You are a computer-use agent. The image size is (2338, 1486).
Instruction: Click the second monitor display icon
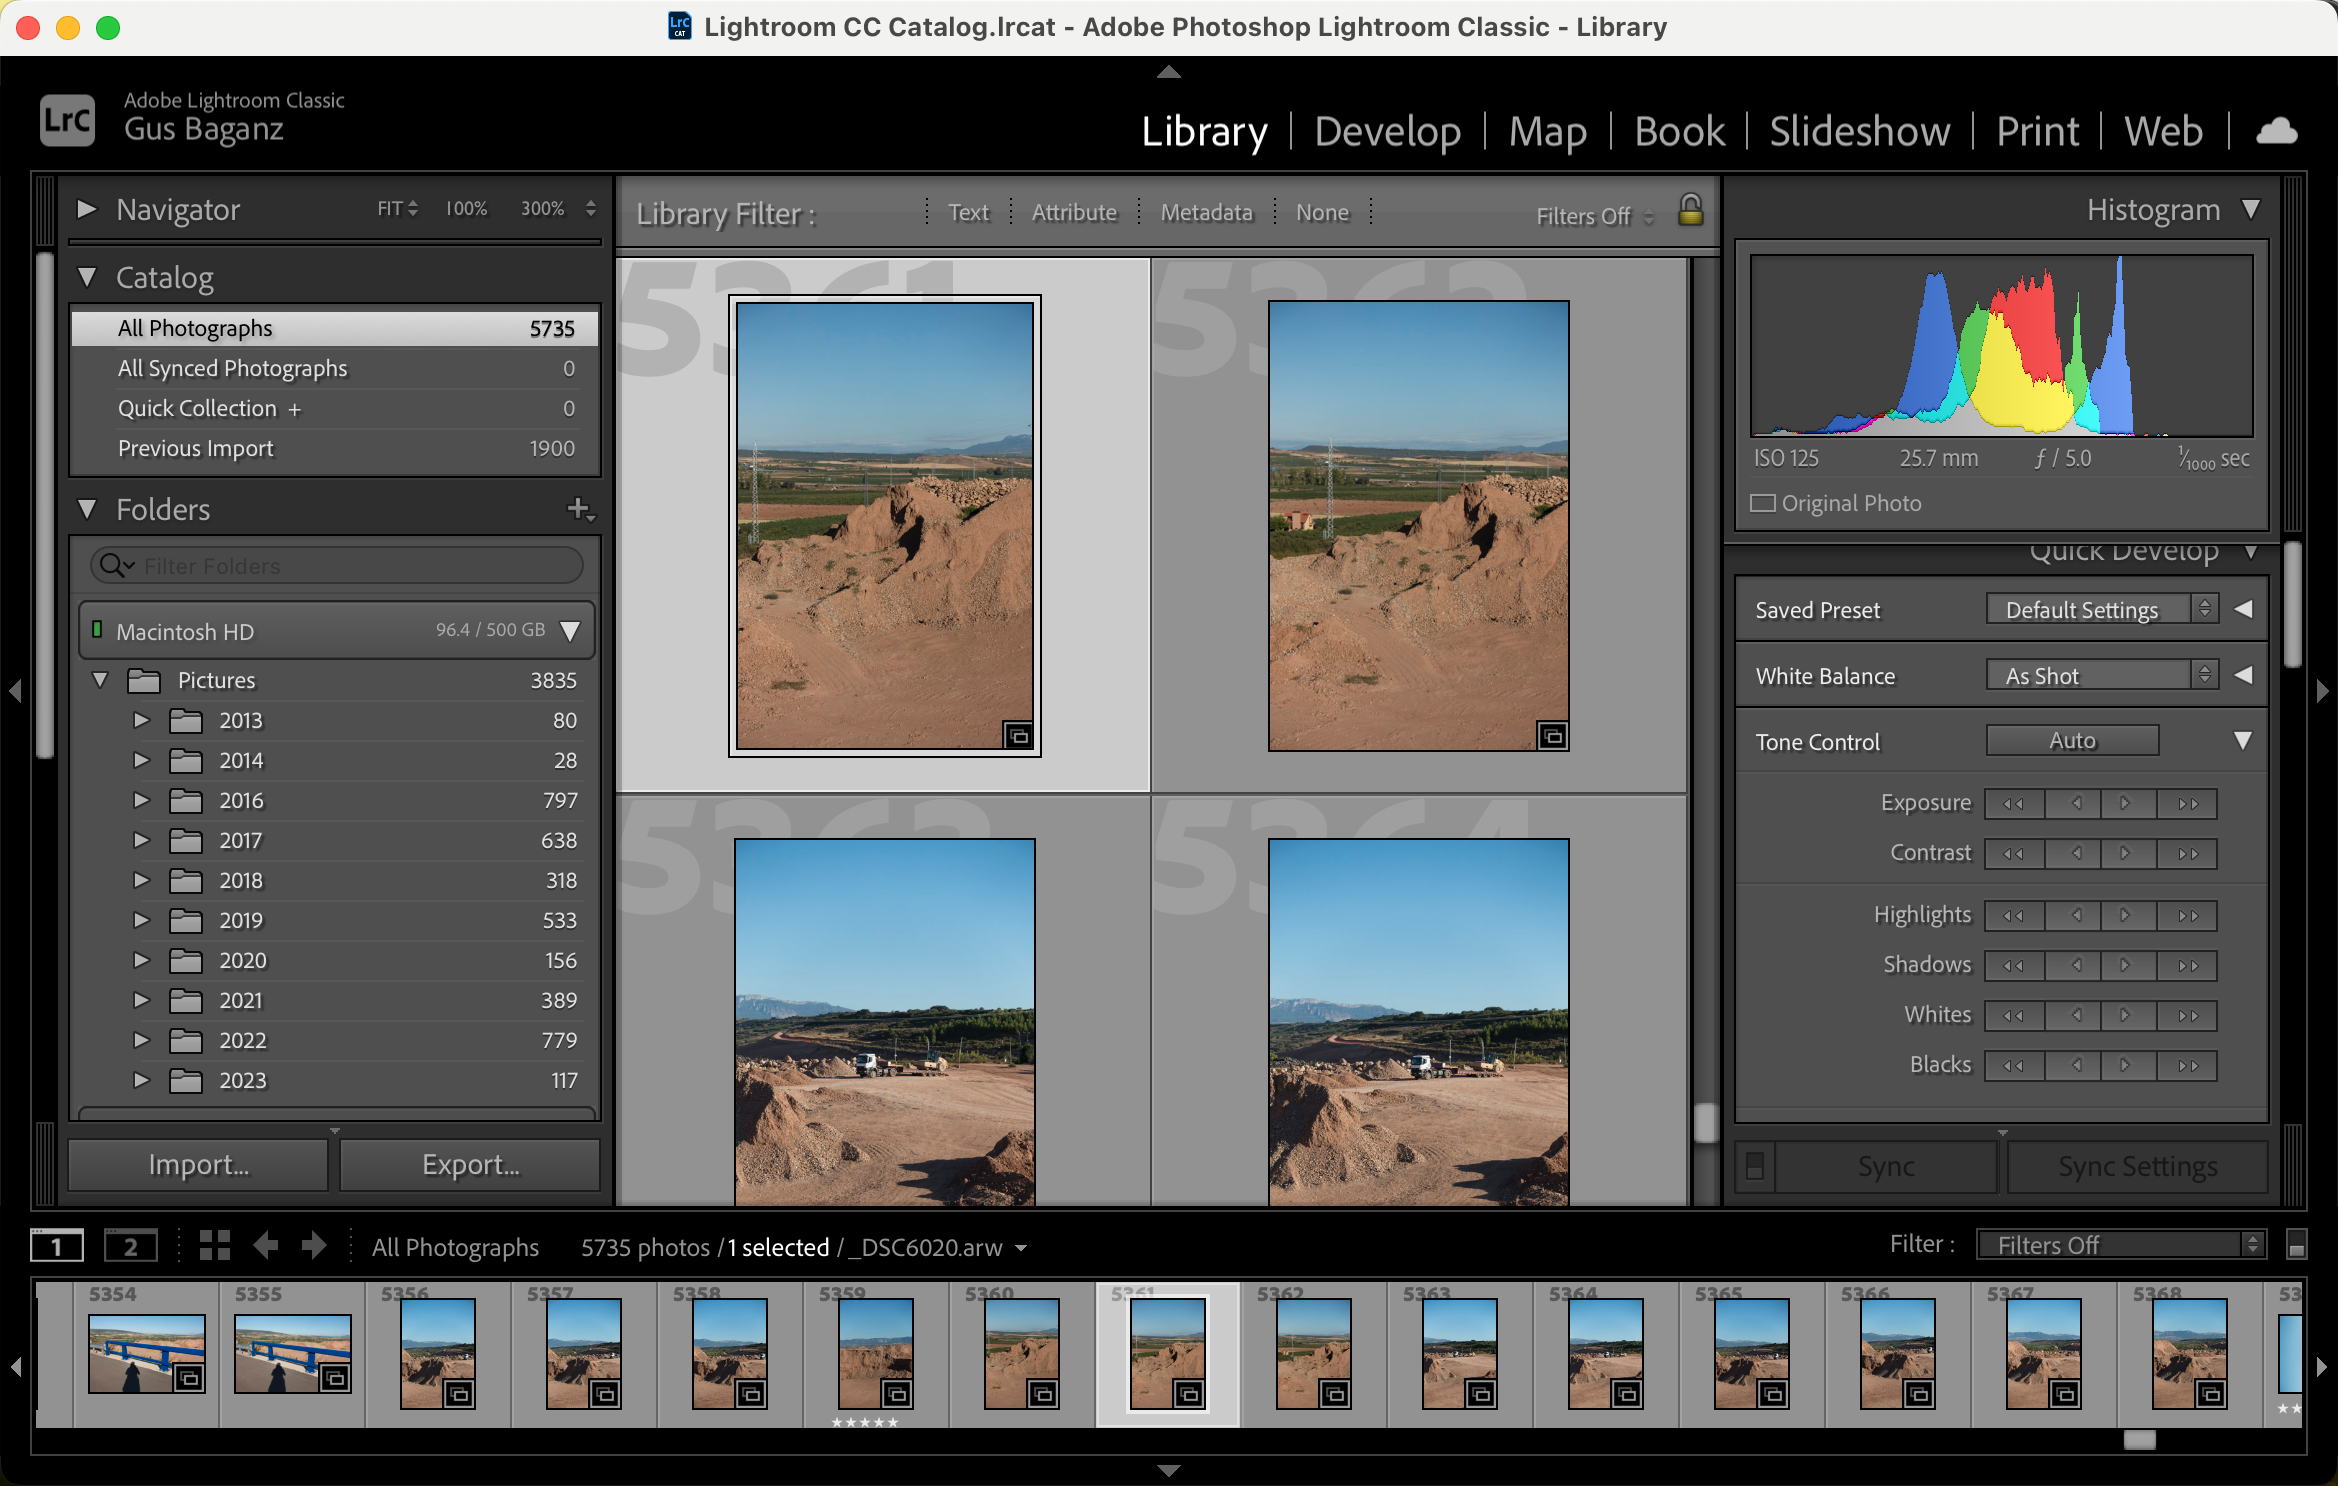(130, 1246)
